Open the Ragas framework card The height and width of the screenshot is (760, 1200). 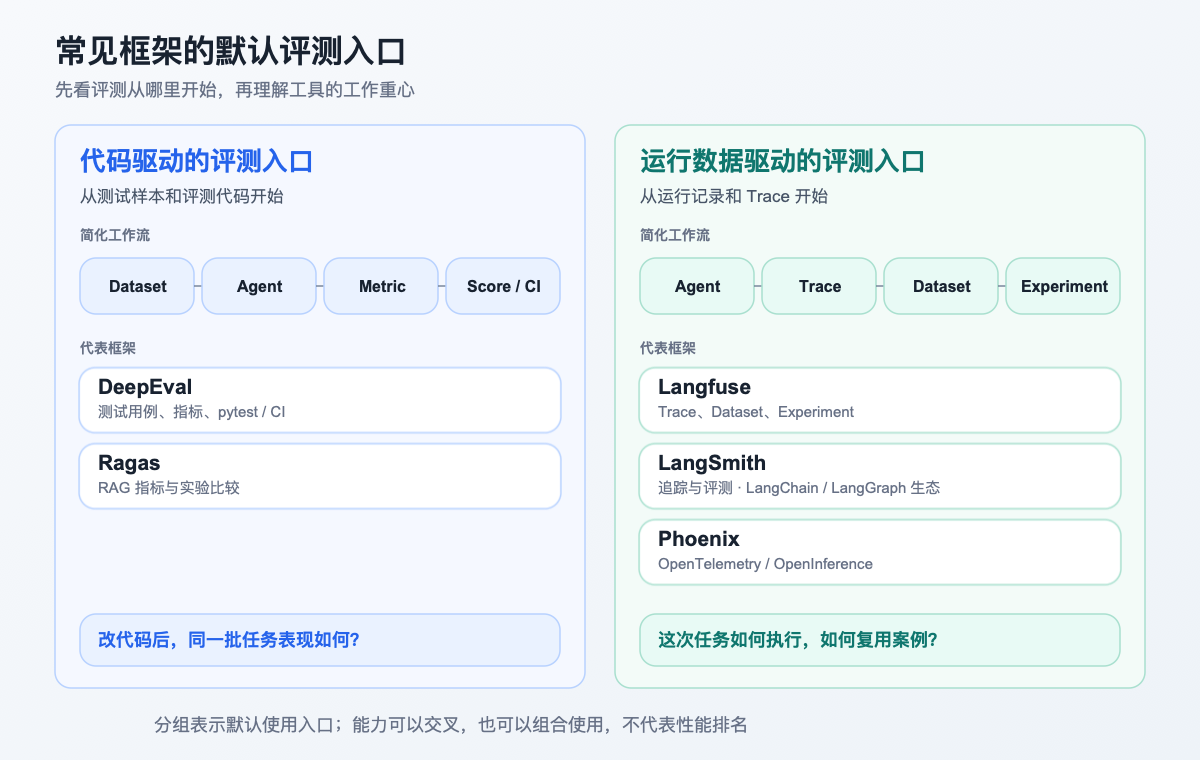(320, 476)
